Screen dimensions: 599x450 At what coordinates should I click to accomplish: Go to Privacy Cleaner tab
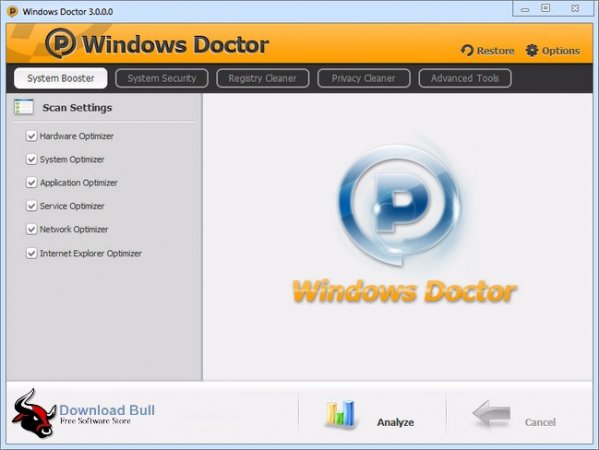tap(364, 78)
